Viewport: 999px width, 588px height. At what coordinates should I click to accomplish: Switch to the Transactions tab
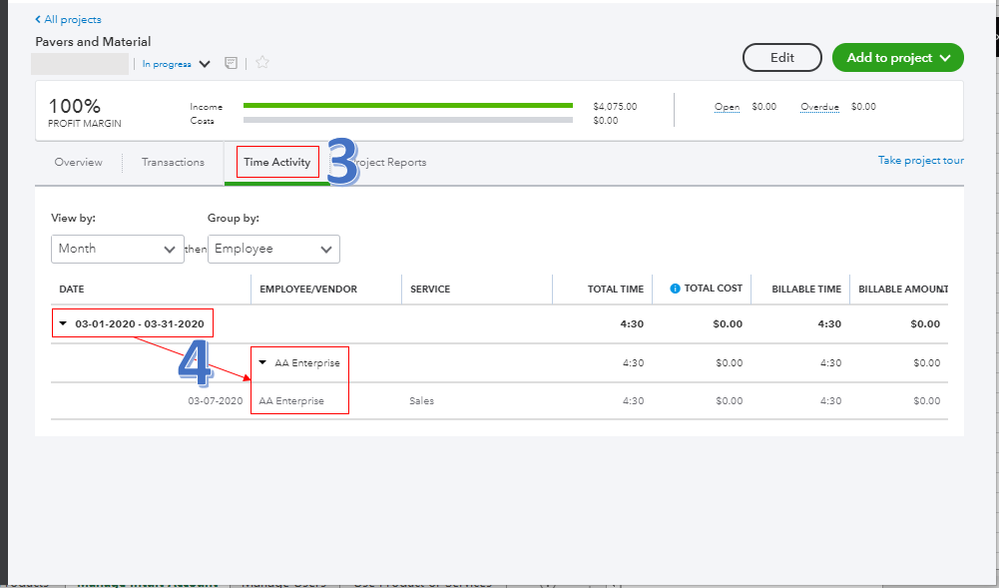coord(173,162)
